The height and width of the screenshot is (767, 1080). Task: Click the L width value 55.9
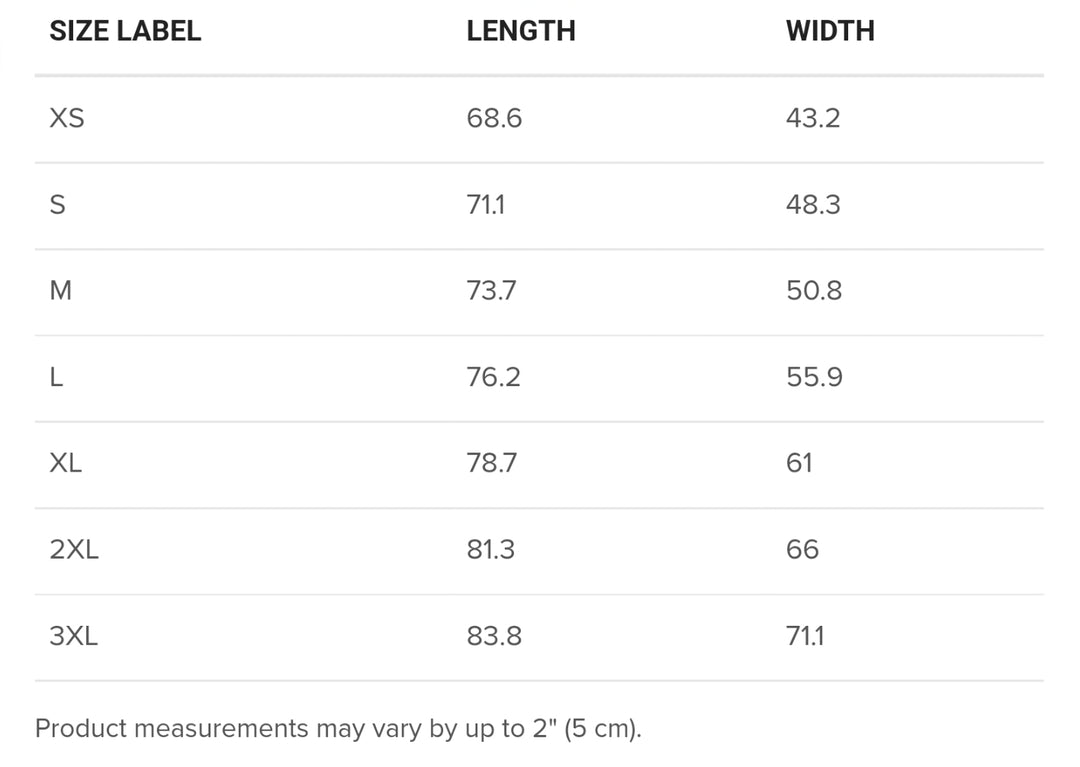(x=814, y=377)
